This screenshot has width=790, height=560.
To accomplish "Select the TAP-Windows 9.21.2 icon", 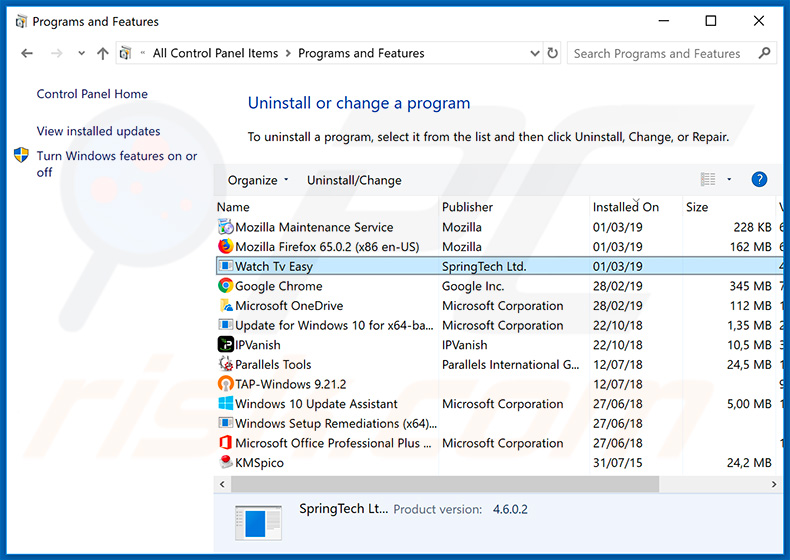I will coord(226,384).
